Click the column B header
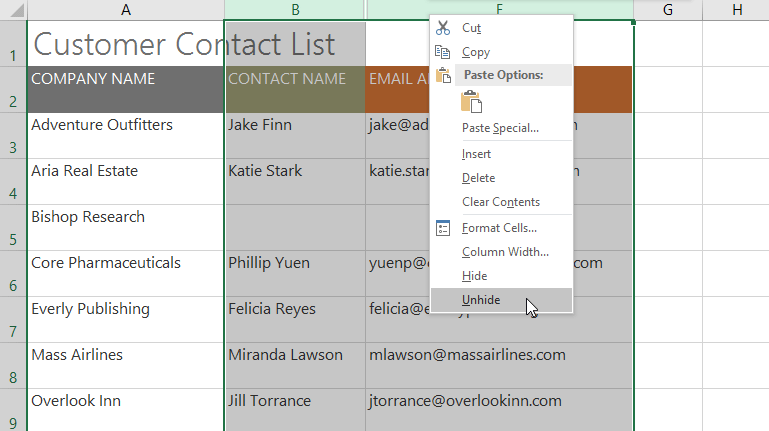769x431 pixels. pos(295,9)
